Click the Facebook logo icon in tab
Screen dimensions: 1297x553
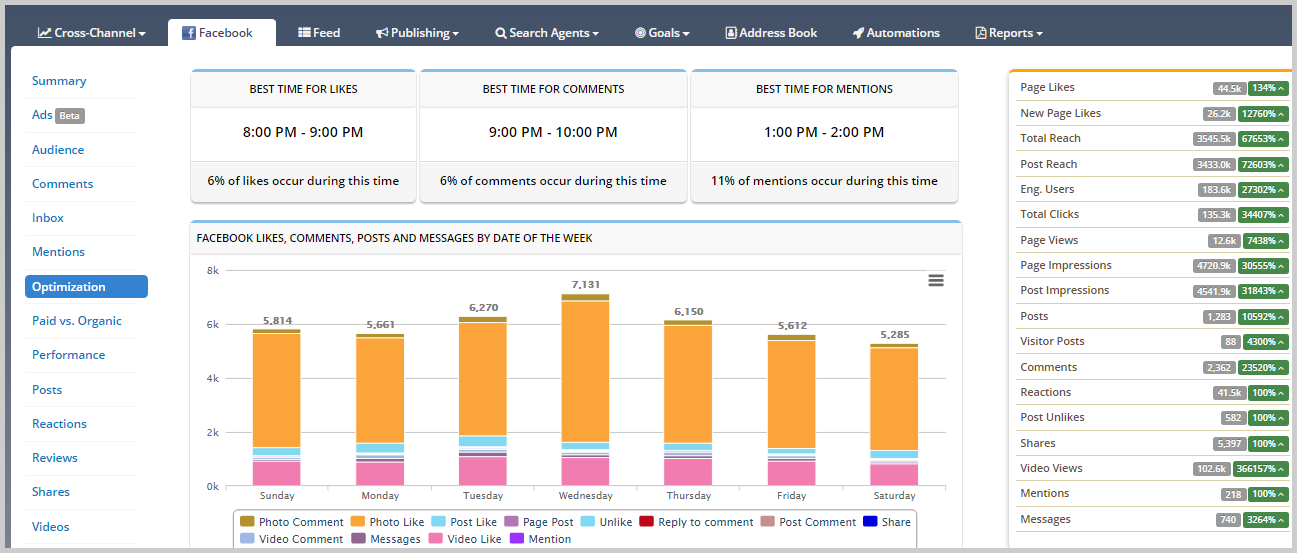click(188, 33)
